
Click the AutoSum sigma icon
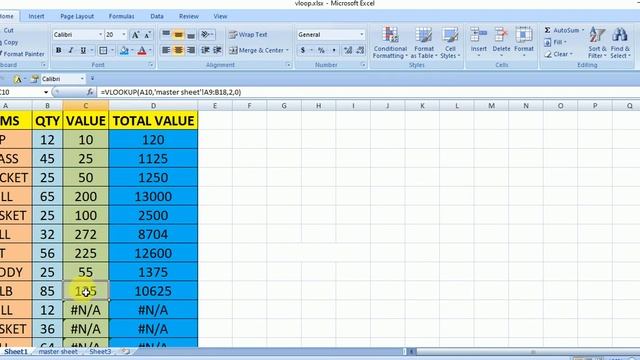coord(548,30)
